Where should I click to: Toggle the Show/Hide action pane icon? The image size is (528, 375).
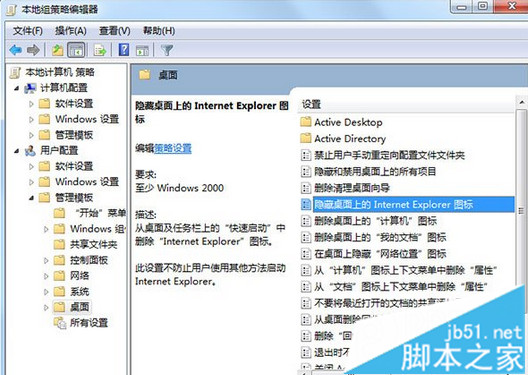142,50
